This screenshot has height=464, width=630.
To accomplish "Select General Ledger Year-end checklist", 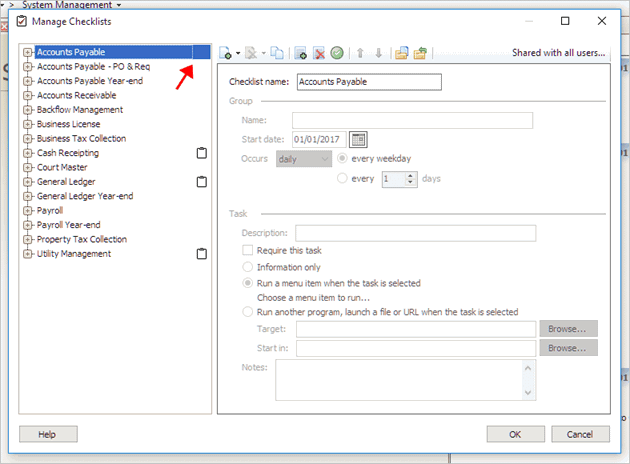I will (x=85, y=196).
